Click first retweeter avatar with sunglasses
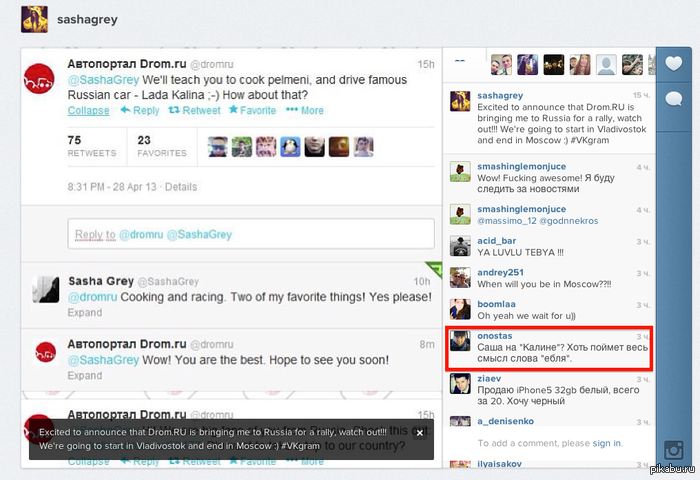This screenshot has height=480, width=700. click(x=218, y=146)
